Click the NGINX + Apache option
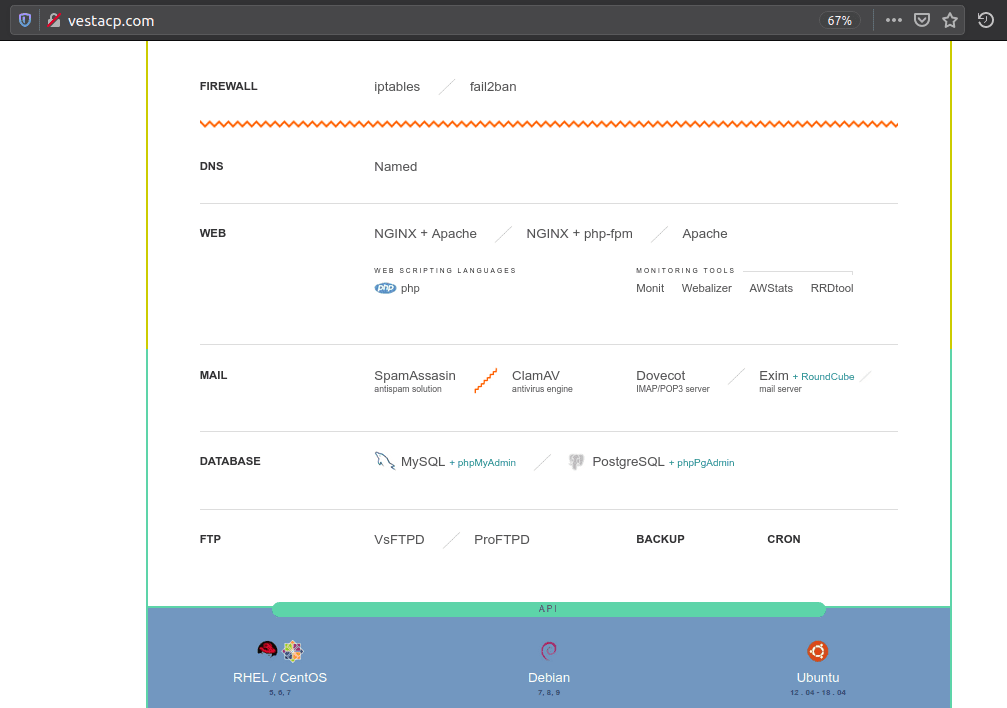The image size is (1007, 708). pos(425,234)
